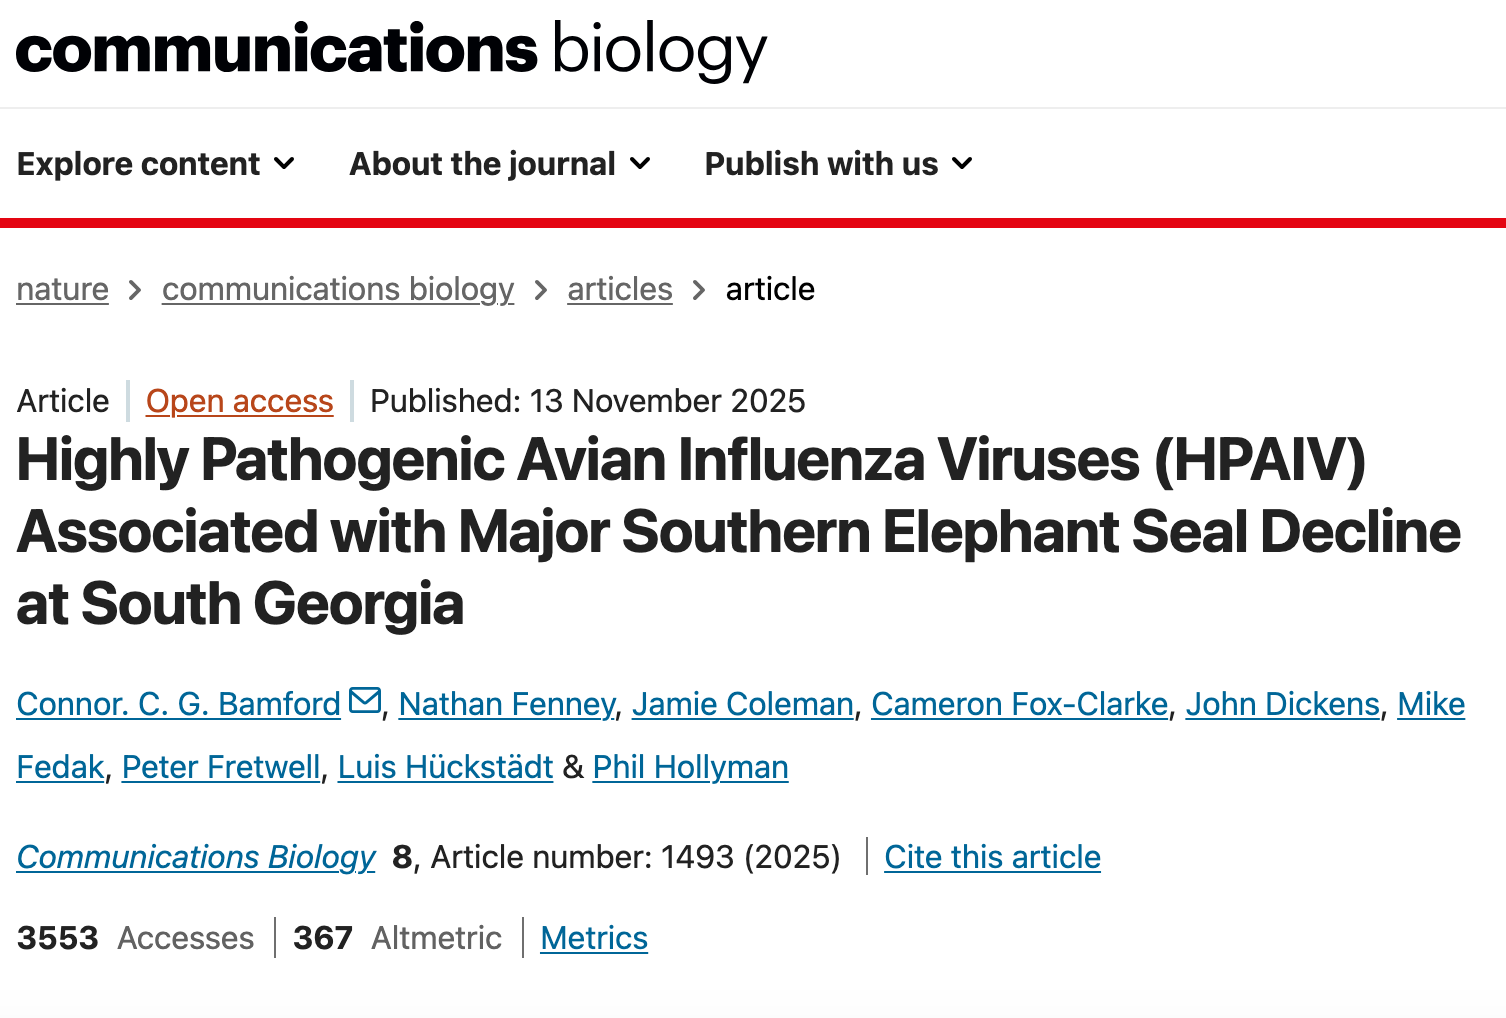
Task: Expand the Explore content menu
Action: click(156, 164)
